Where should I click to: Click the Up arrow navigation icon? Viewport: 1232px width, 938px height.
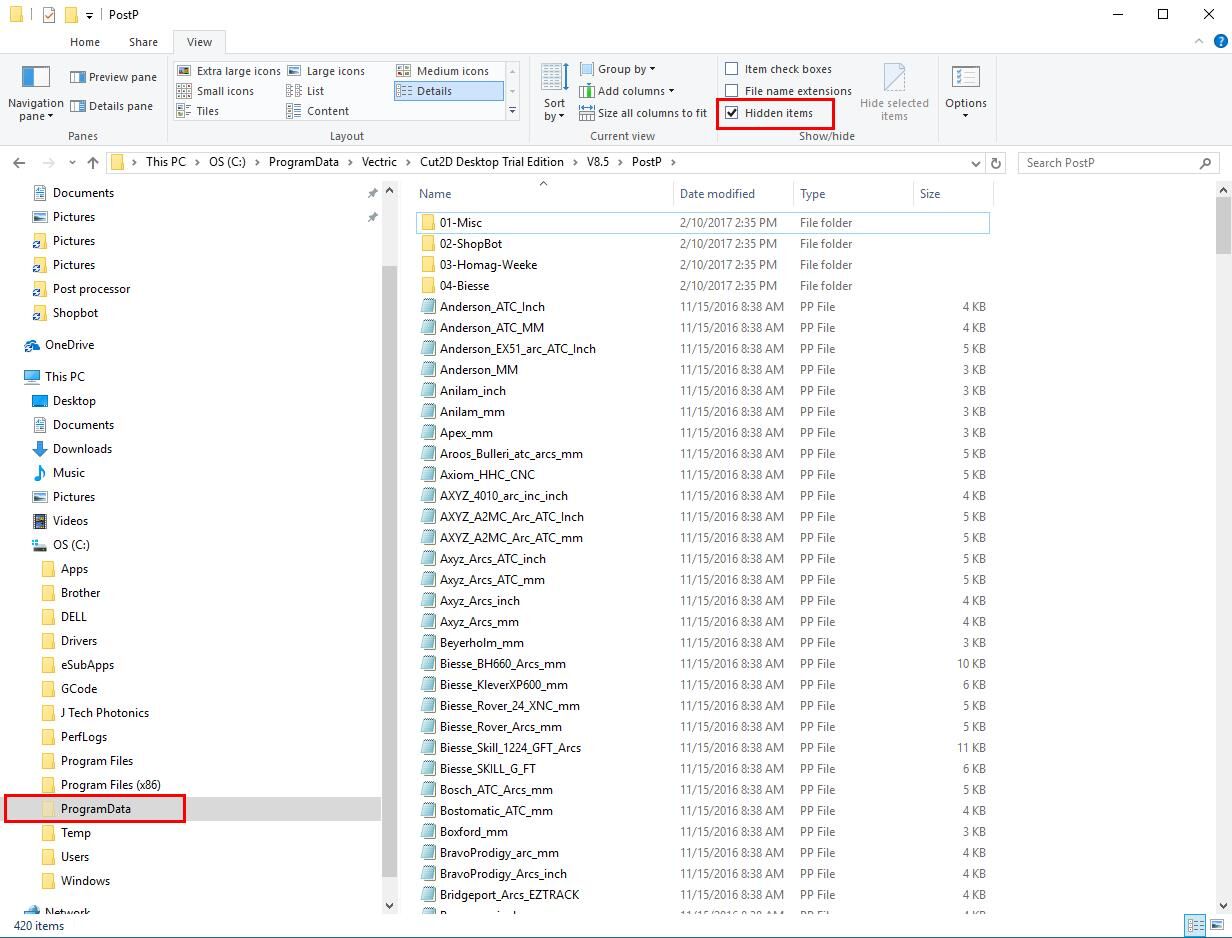(x=93, y=162)
